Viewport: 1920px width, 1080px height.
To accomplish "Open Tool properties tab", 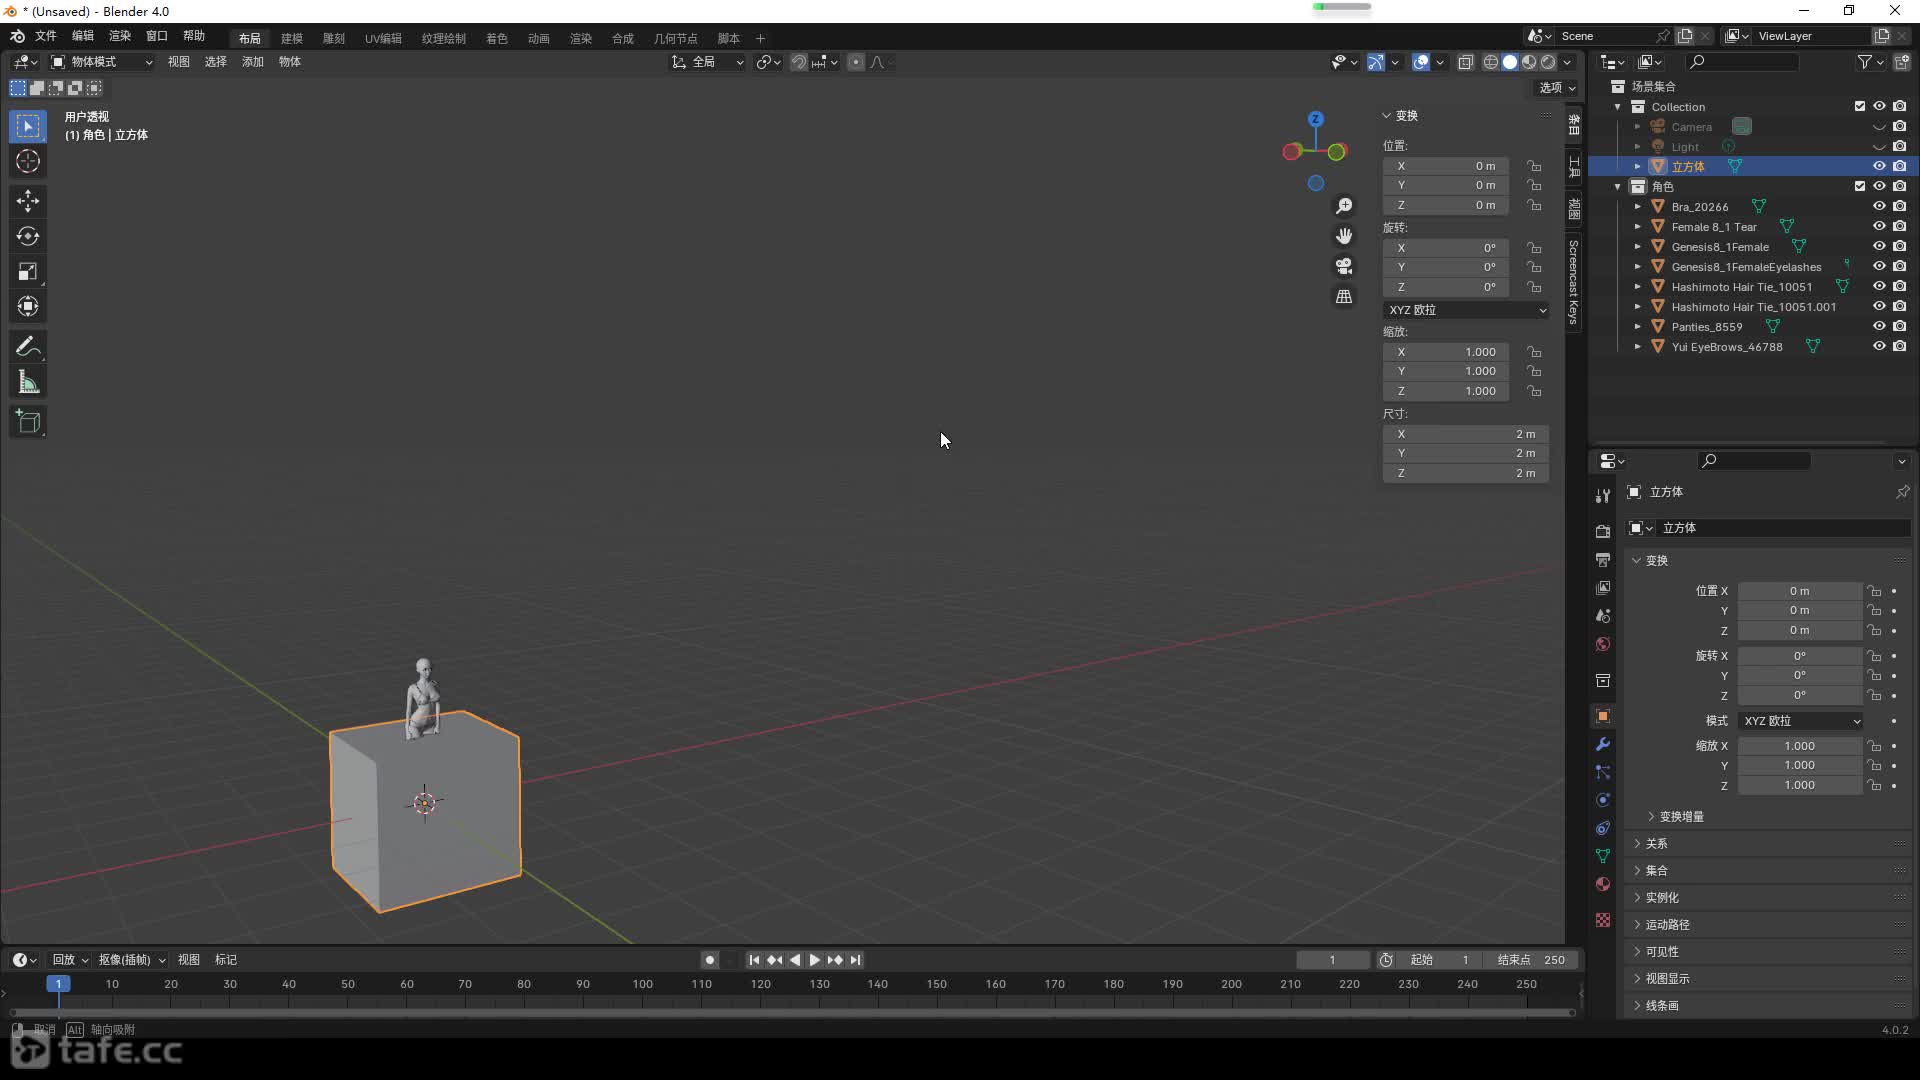I will [1603, 496].
